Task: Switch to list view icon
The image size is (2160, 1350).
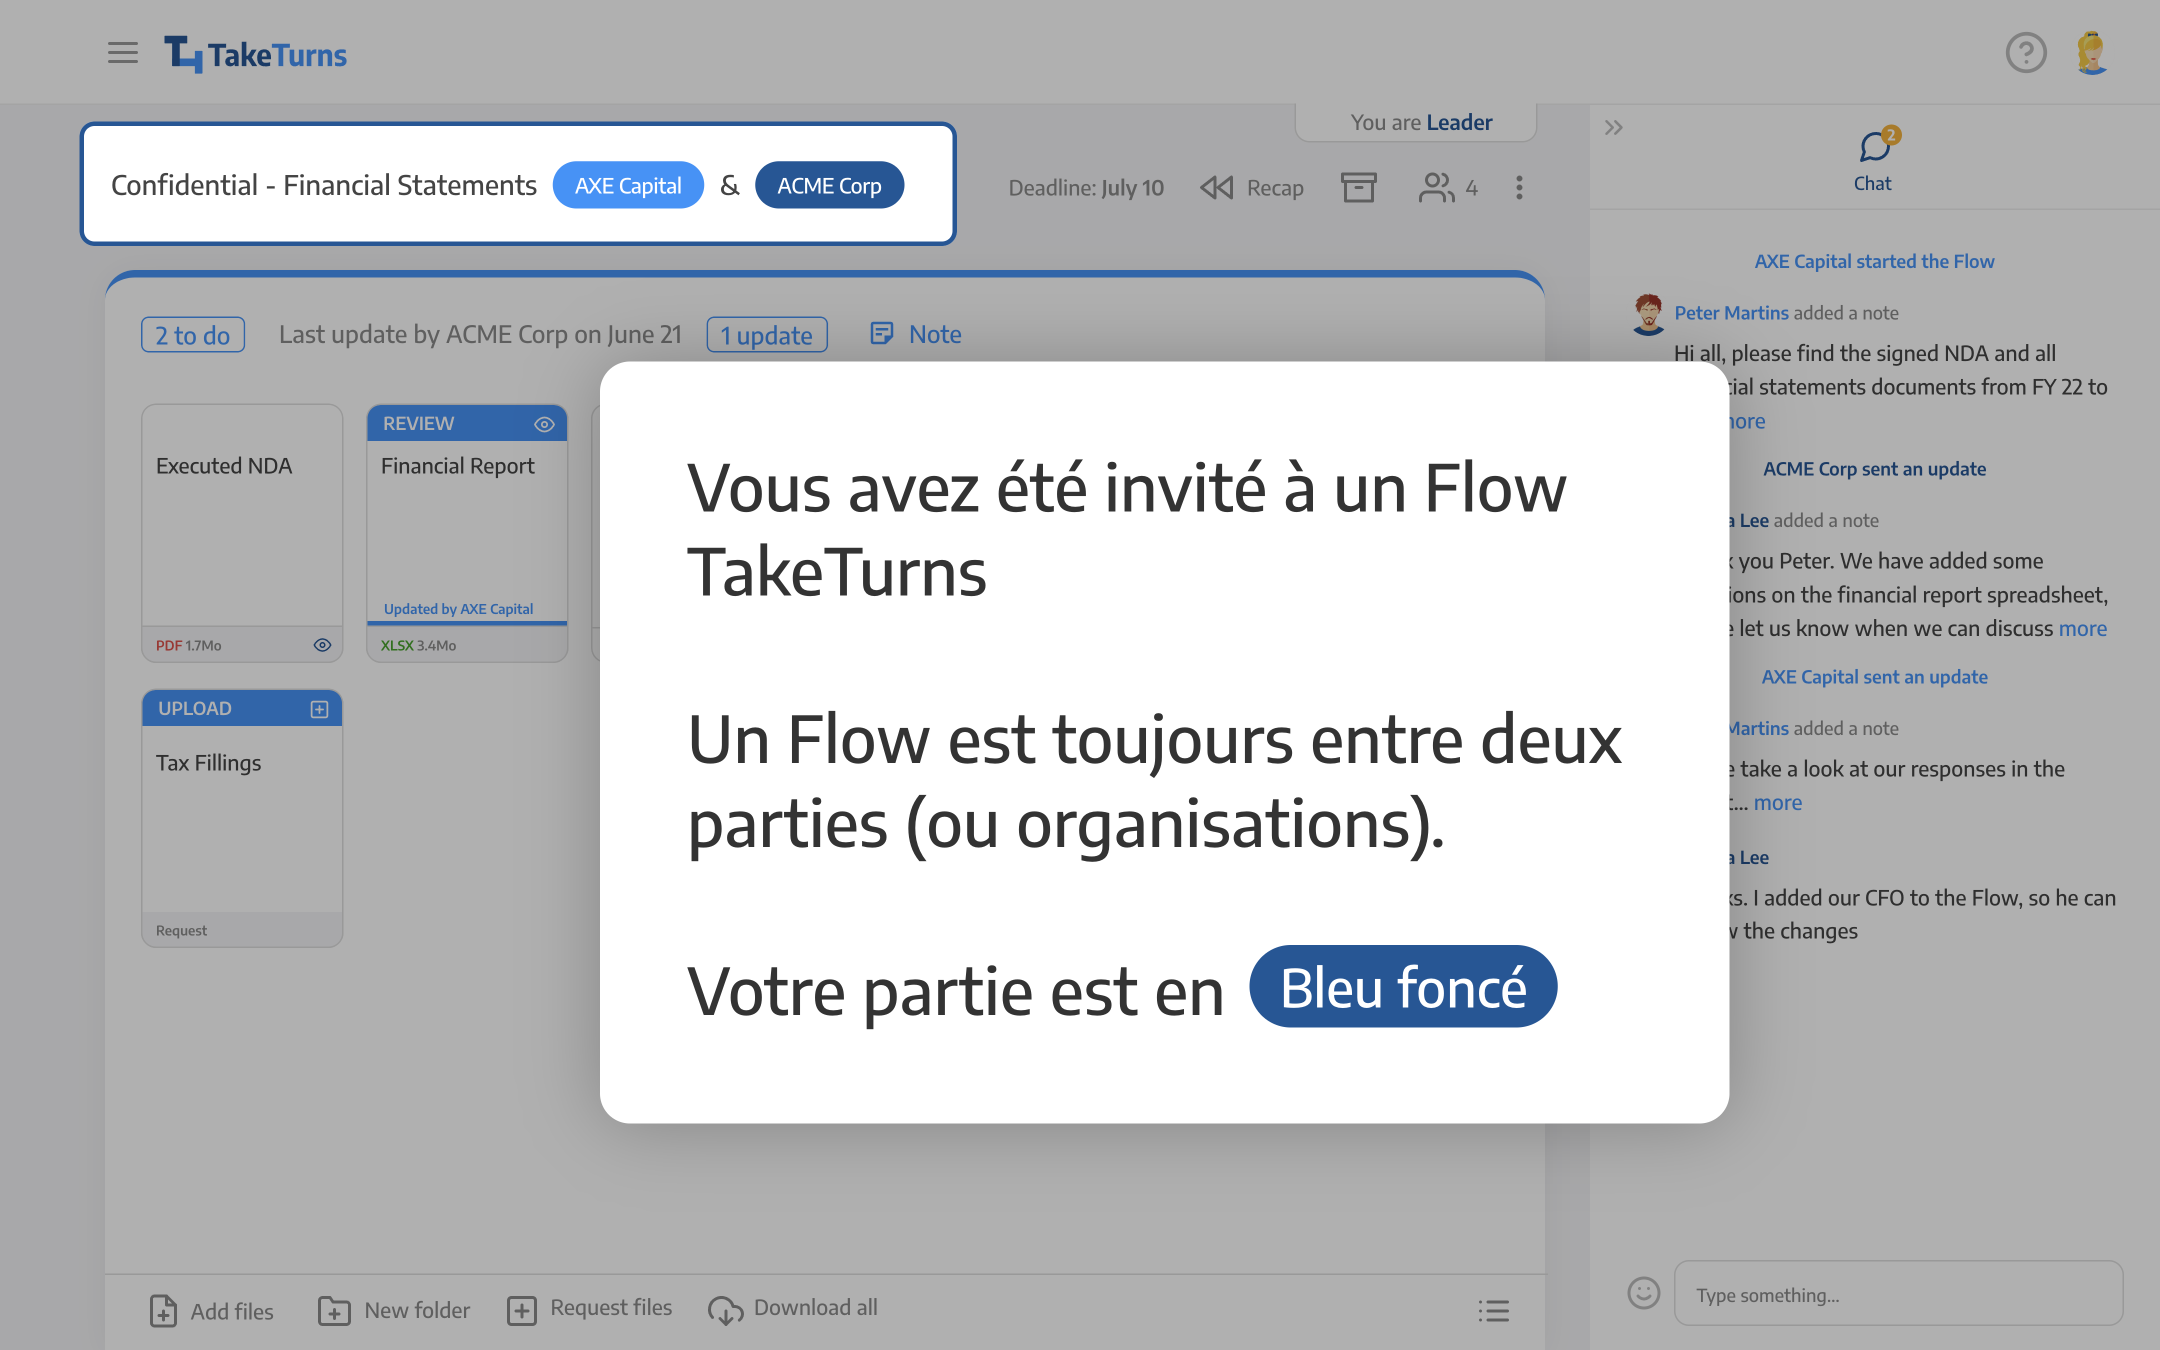Action: pos(1494,1311)
